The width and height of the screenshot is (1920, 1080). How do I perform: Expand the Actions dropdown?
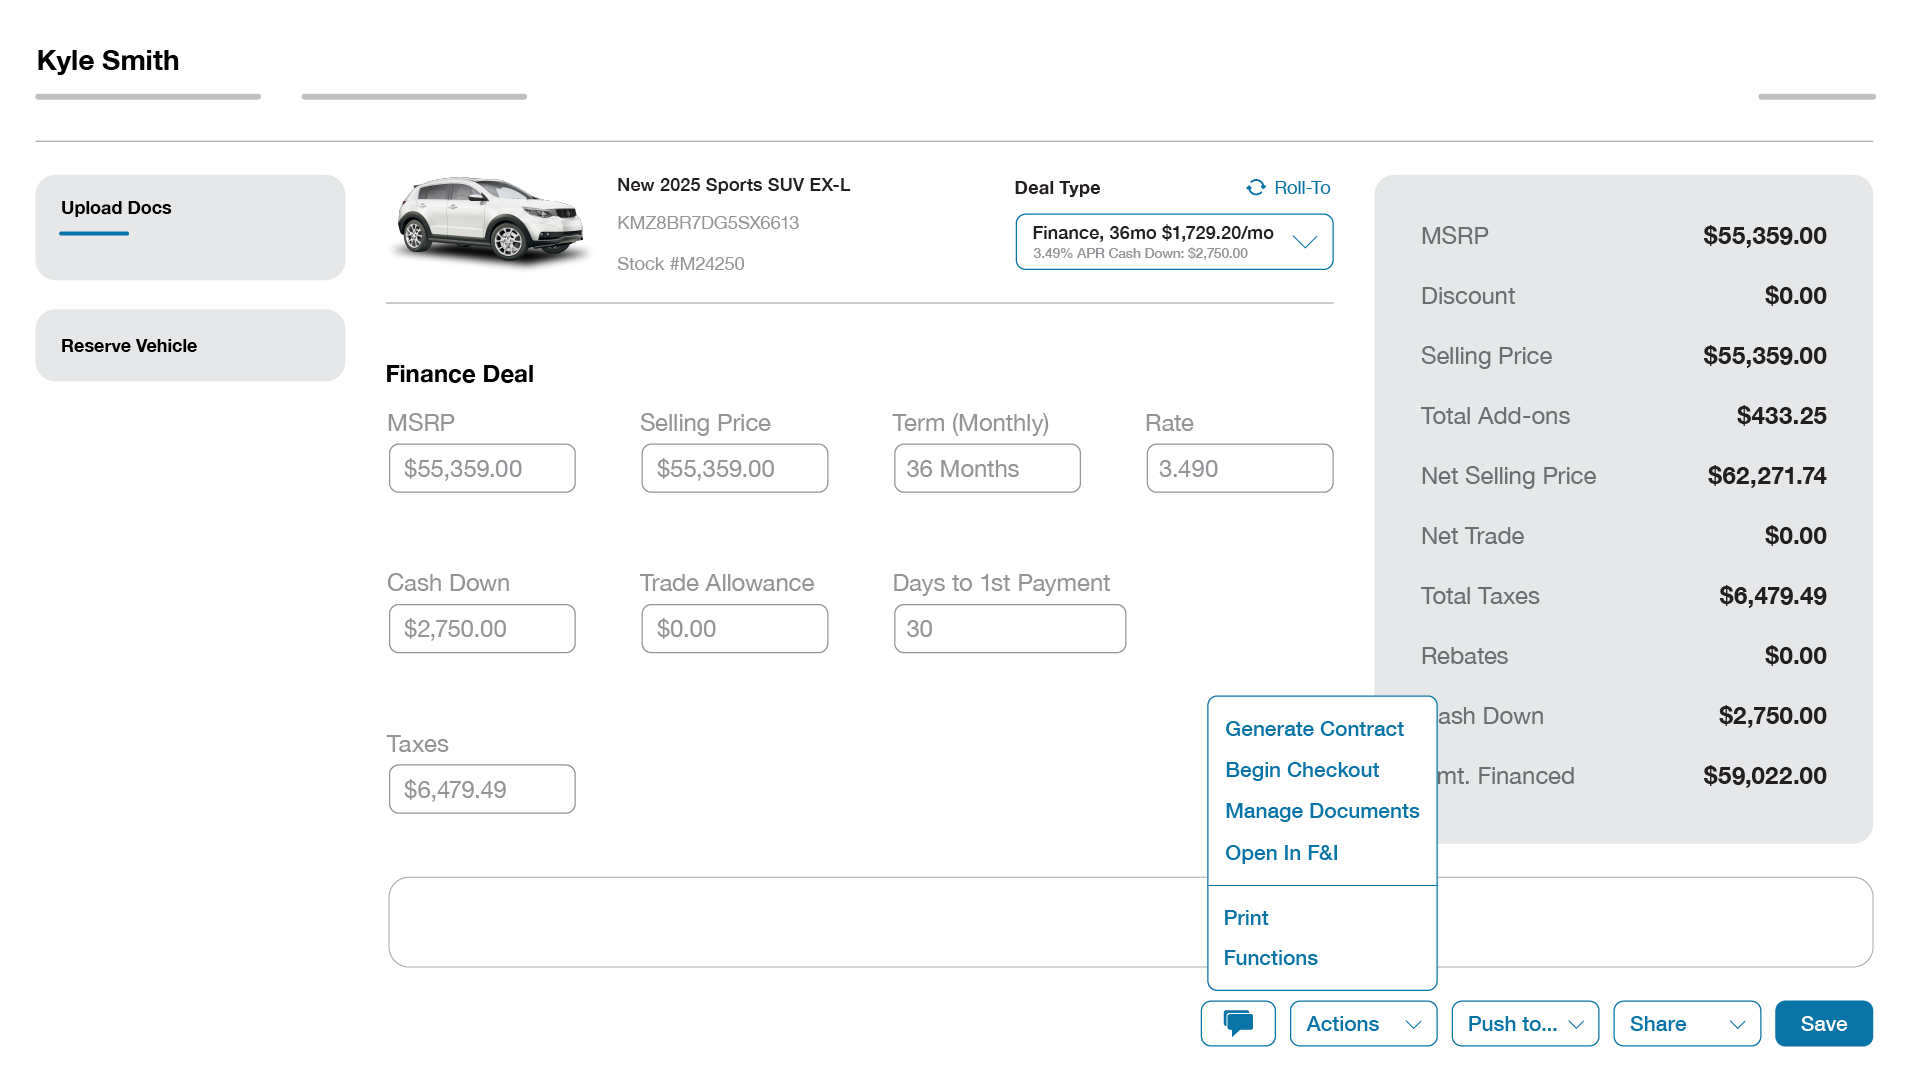click(1362, 1023)
